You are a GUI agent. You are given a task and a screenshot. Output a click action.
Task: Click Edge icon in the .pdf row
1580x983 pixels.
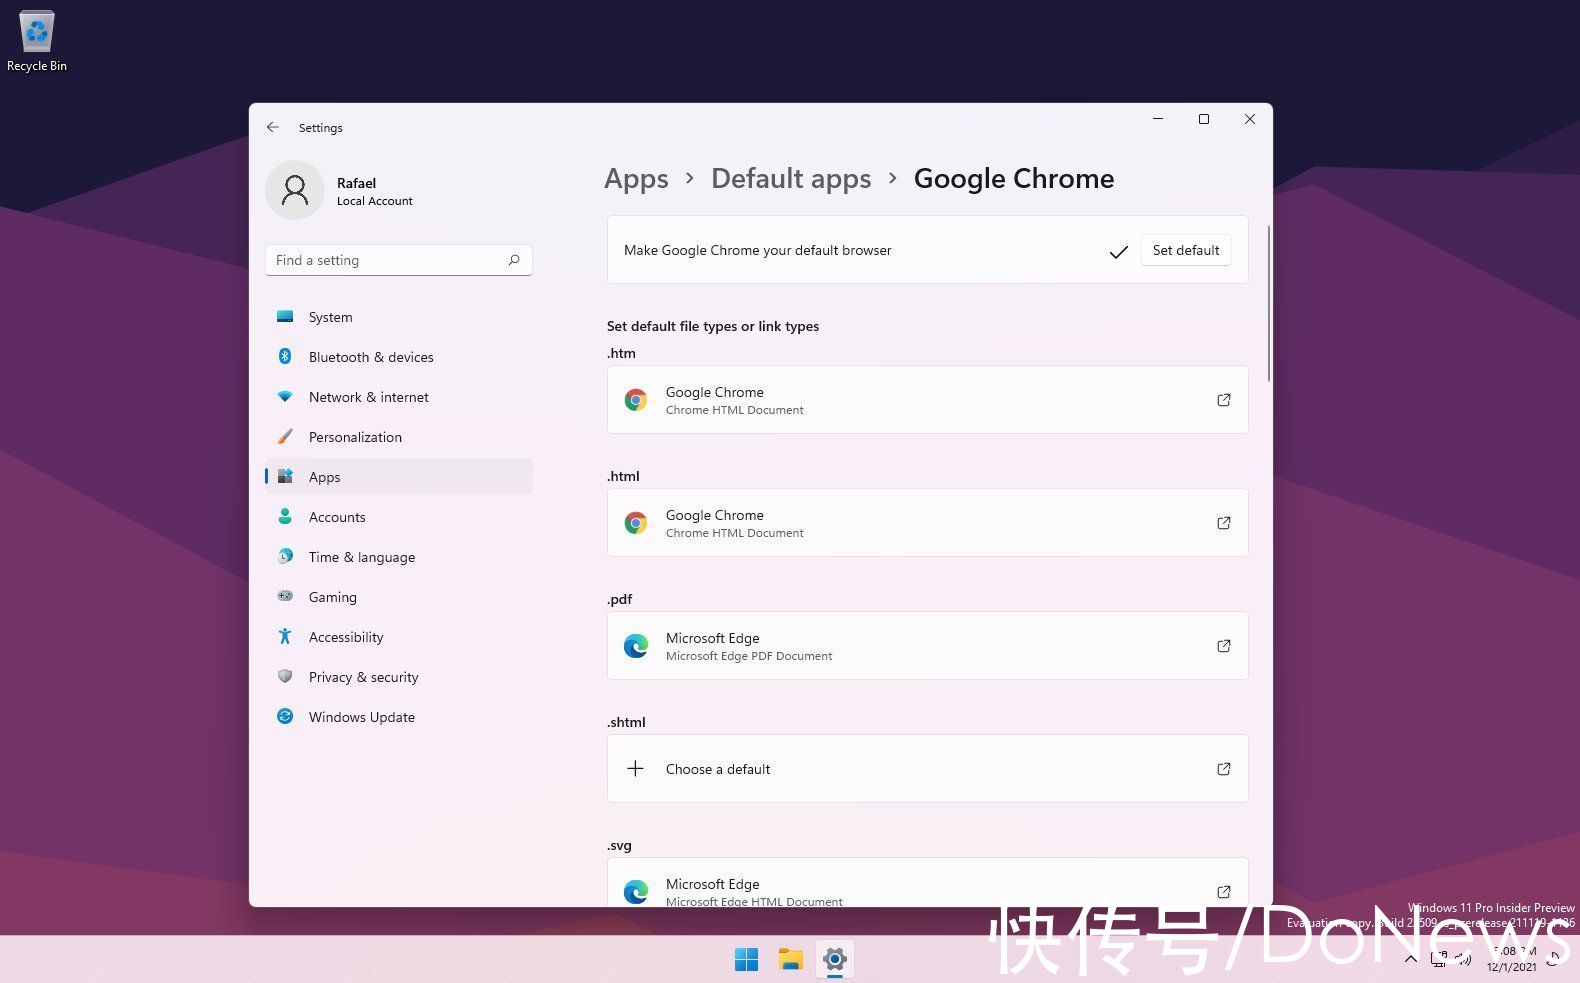pos(635,646)
